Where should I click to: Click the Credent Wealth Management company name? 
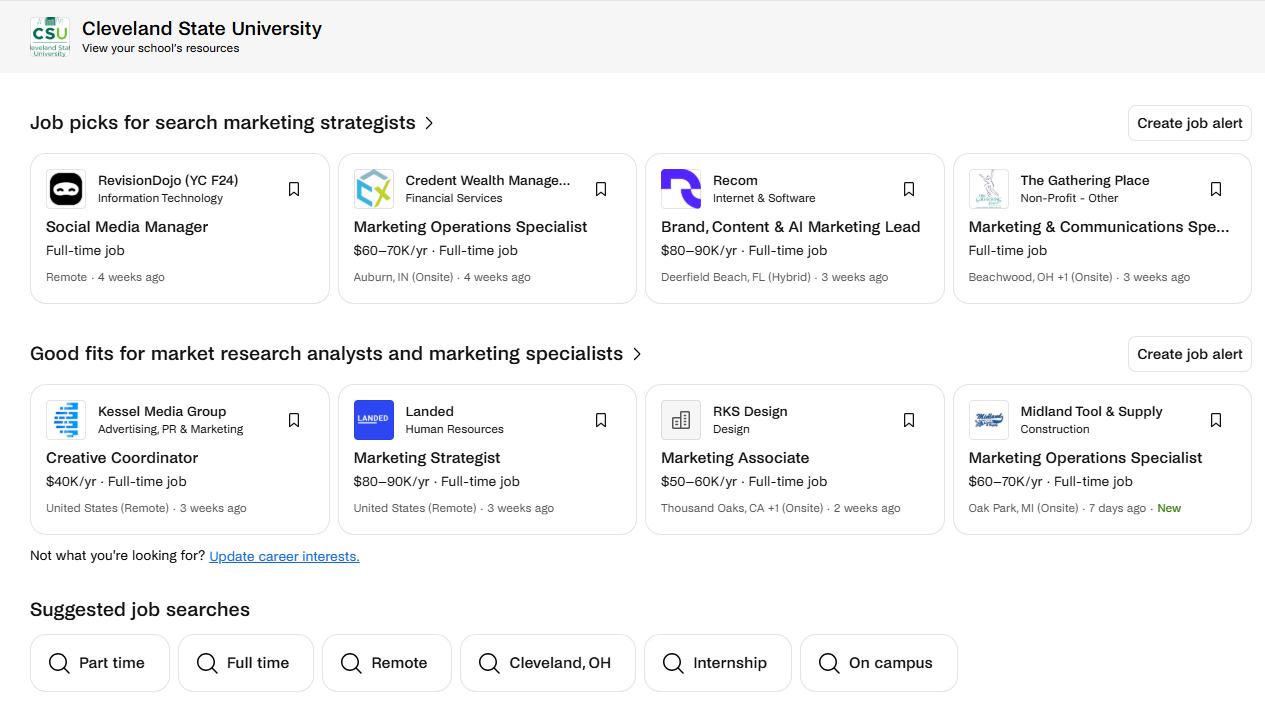click(x=488, y=181)
